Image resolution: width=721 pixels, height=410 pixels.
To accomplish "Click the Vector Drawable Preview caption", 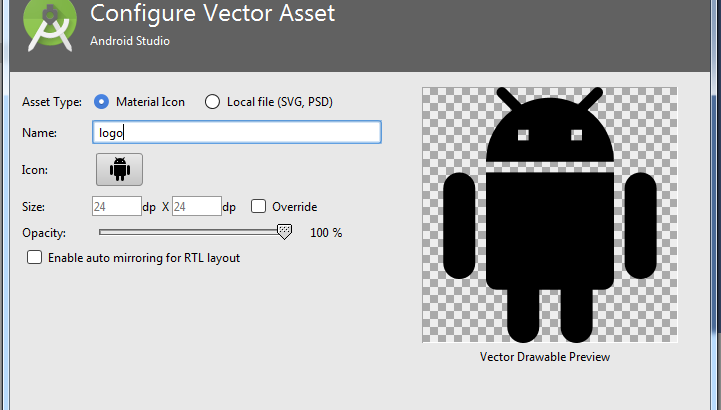I will point(545,357).
